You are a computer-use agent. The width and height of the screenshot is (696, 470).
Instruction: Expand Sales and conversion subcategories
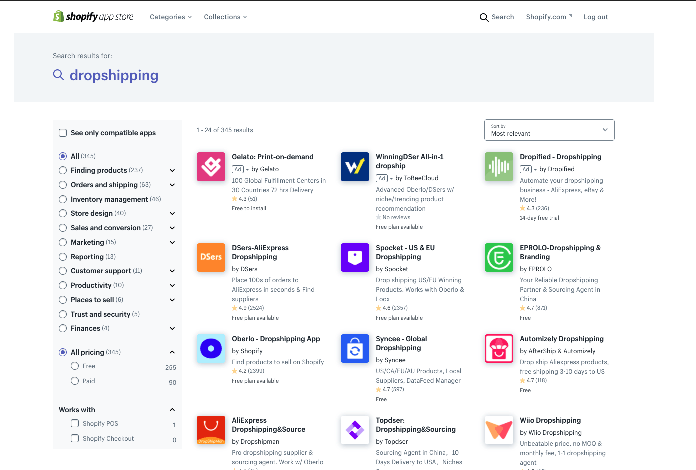(x=172, y=228)
